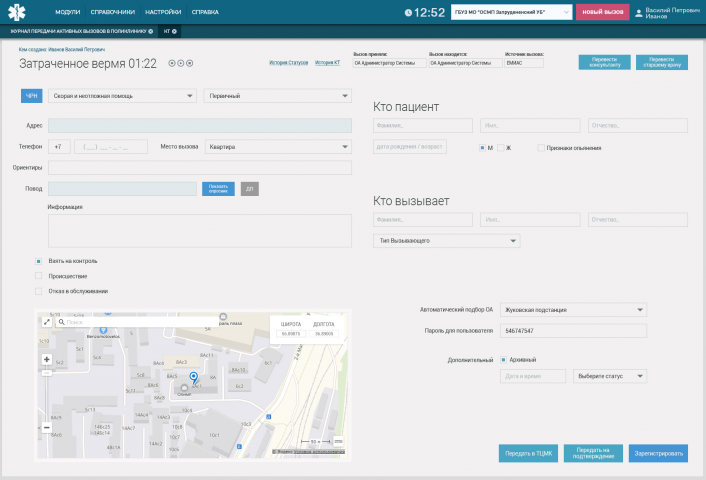Click the blue location pin on map

(194, 378)
